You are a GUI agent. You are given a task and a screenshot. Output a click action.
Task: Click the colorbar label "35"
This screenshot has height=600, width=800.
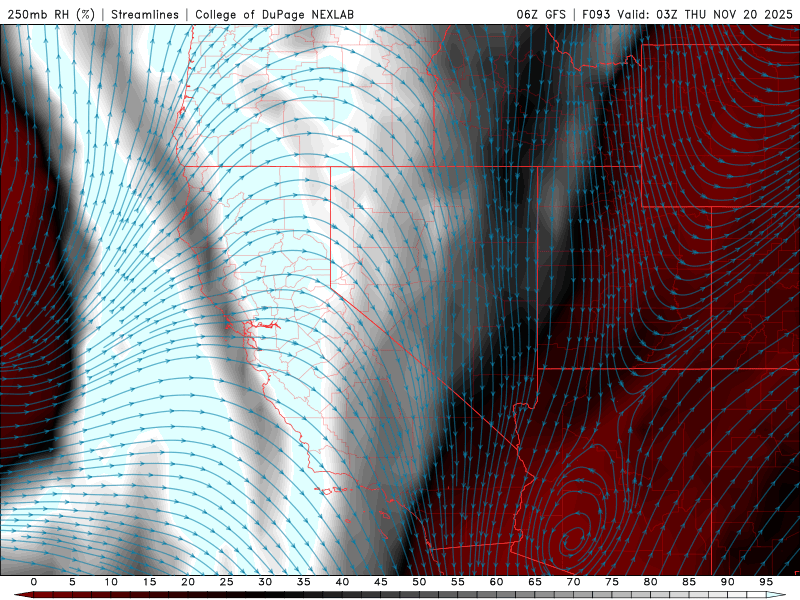(x=304, y=582)
